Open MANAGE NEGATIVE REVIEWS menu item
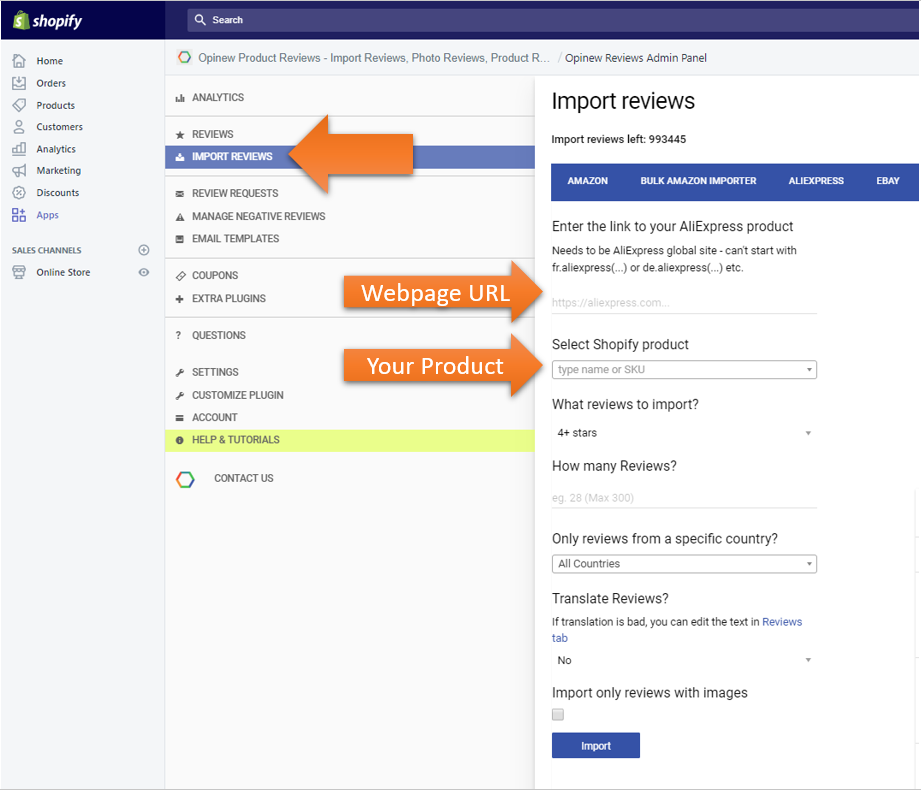 click(349, 216)
